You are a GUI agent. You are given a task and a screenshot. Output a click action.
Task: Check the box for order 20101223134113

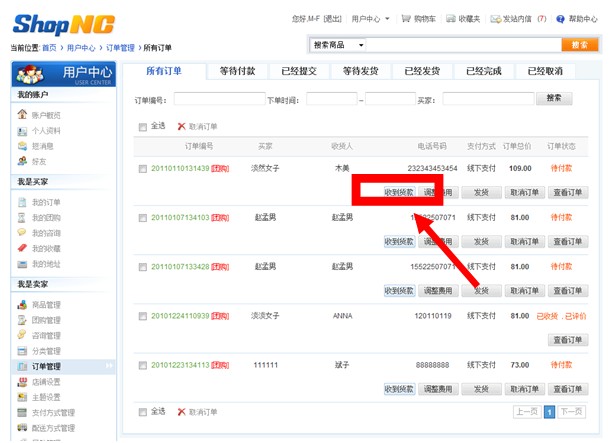[143, 365]
